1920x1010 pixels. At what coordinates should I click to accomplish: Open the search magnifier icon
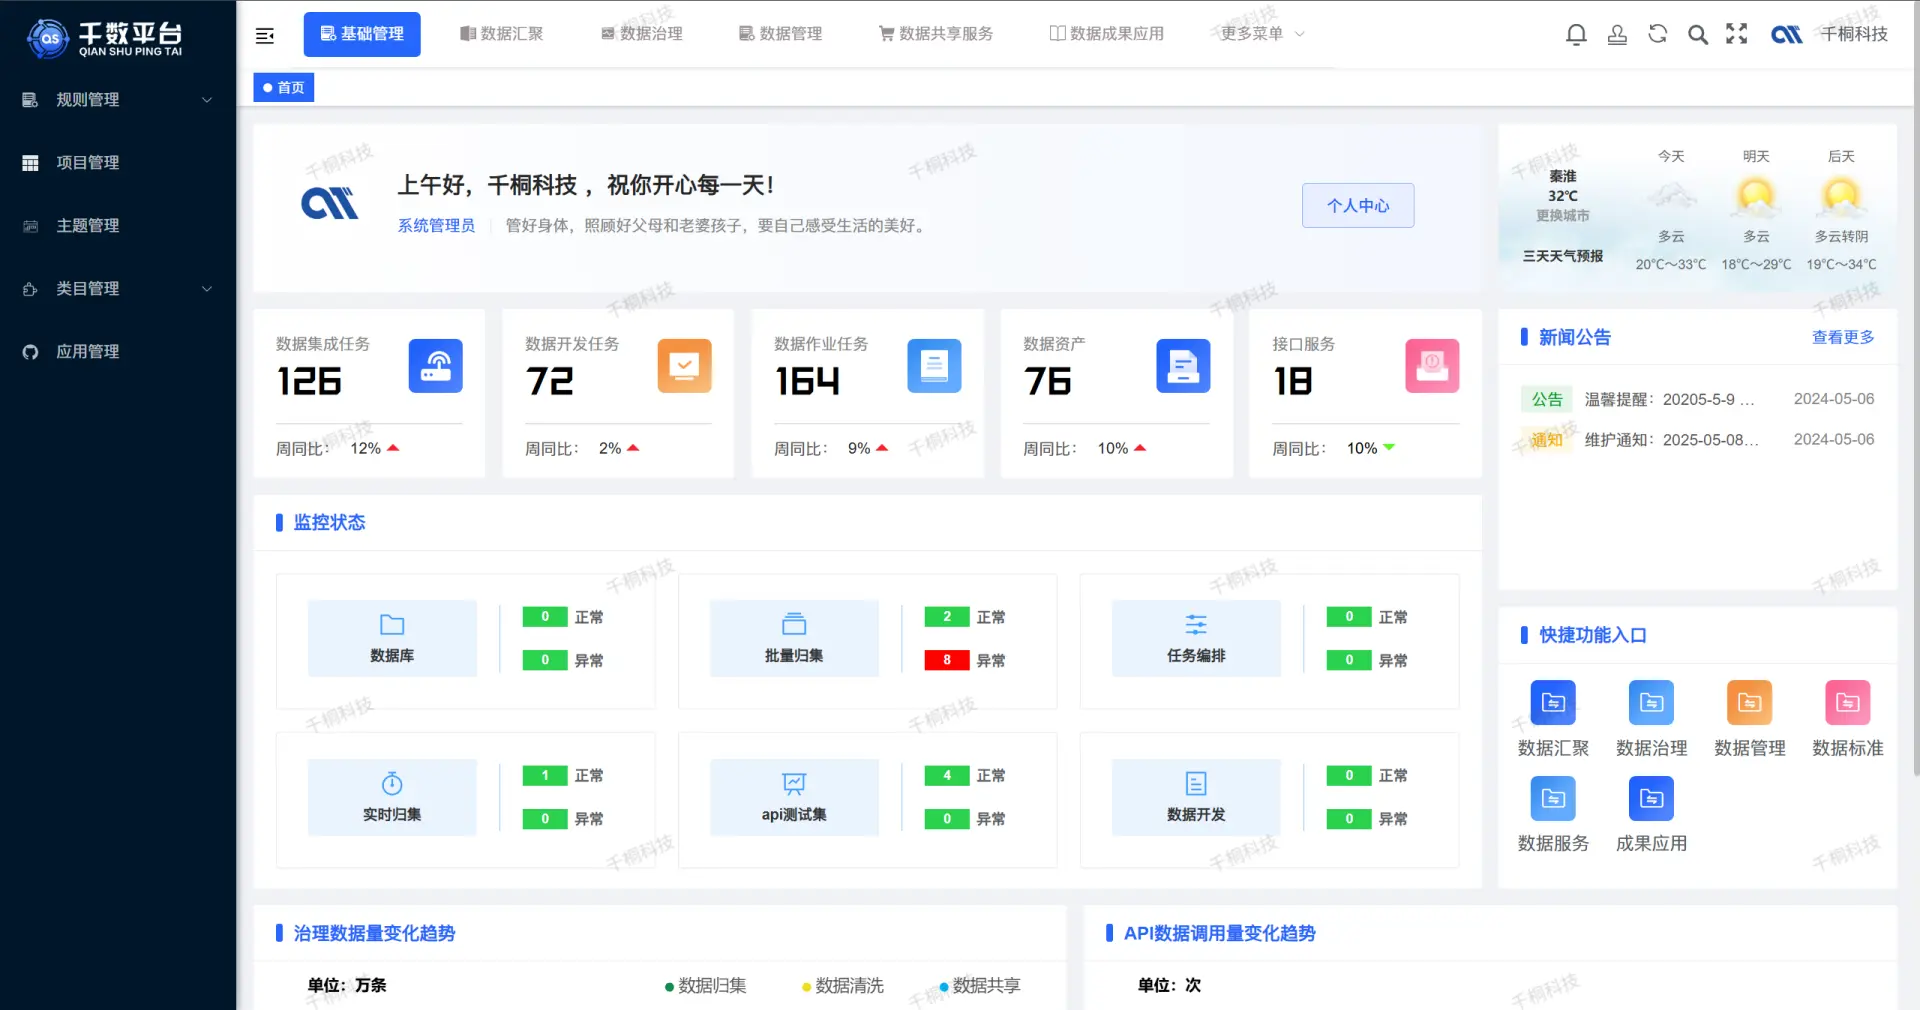[1697, 34]
